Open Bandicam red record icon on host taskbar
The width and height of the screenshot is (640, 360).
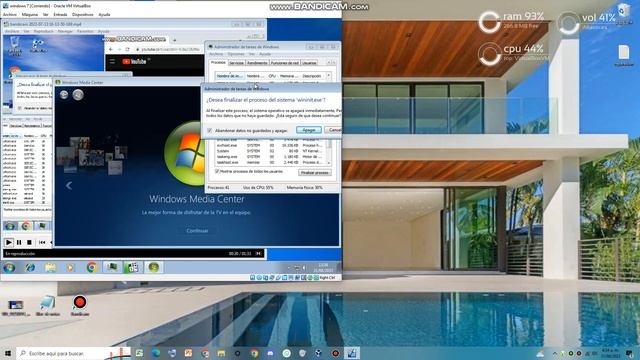point(336,353)
